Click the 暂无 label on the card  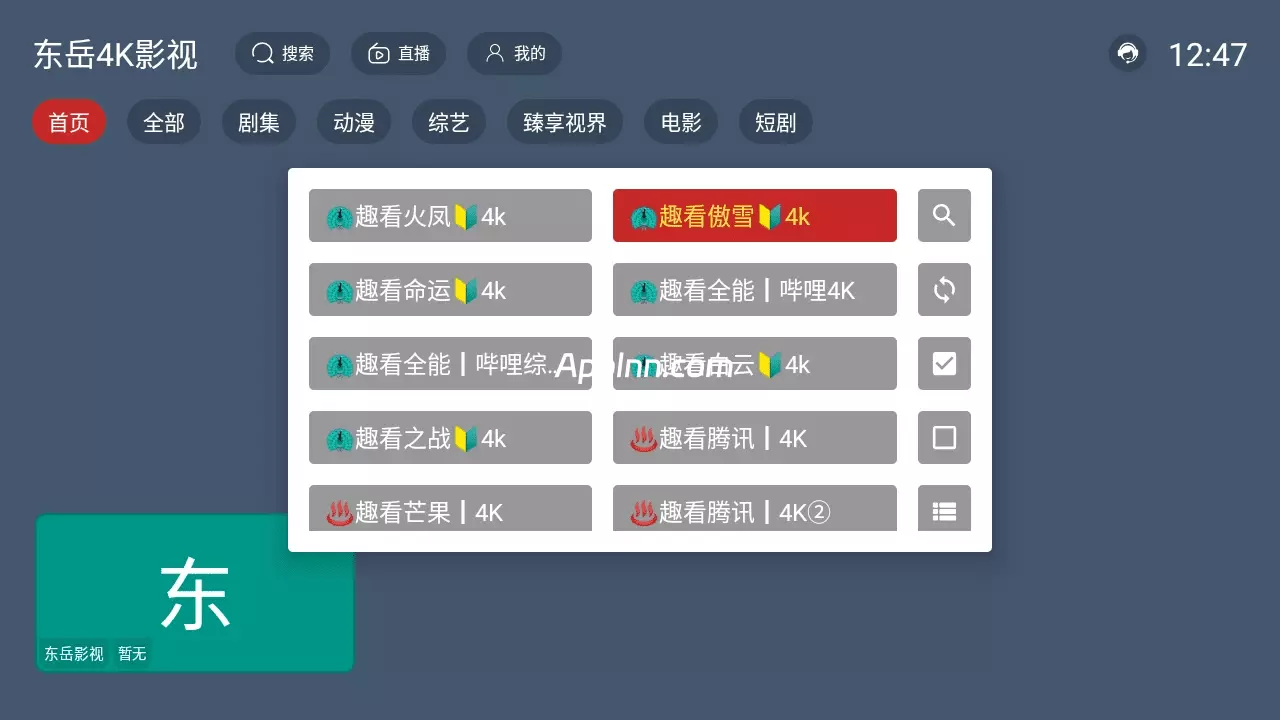[132, 654]
